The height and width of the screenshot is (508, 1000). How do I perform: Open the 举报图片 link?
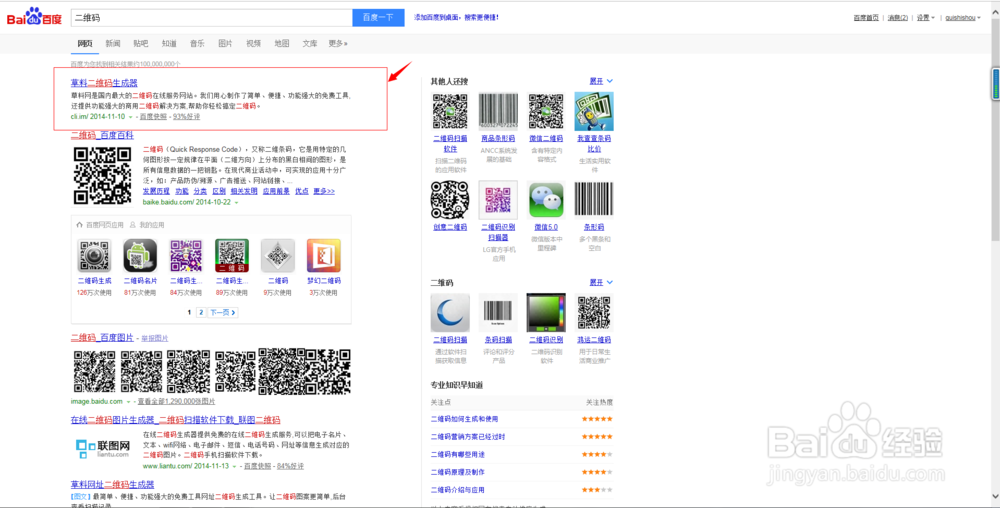[155, 338]
